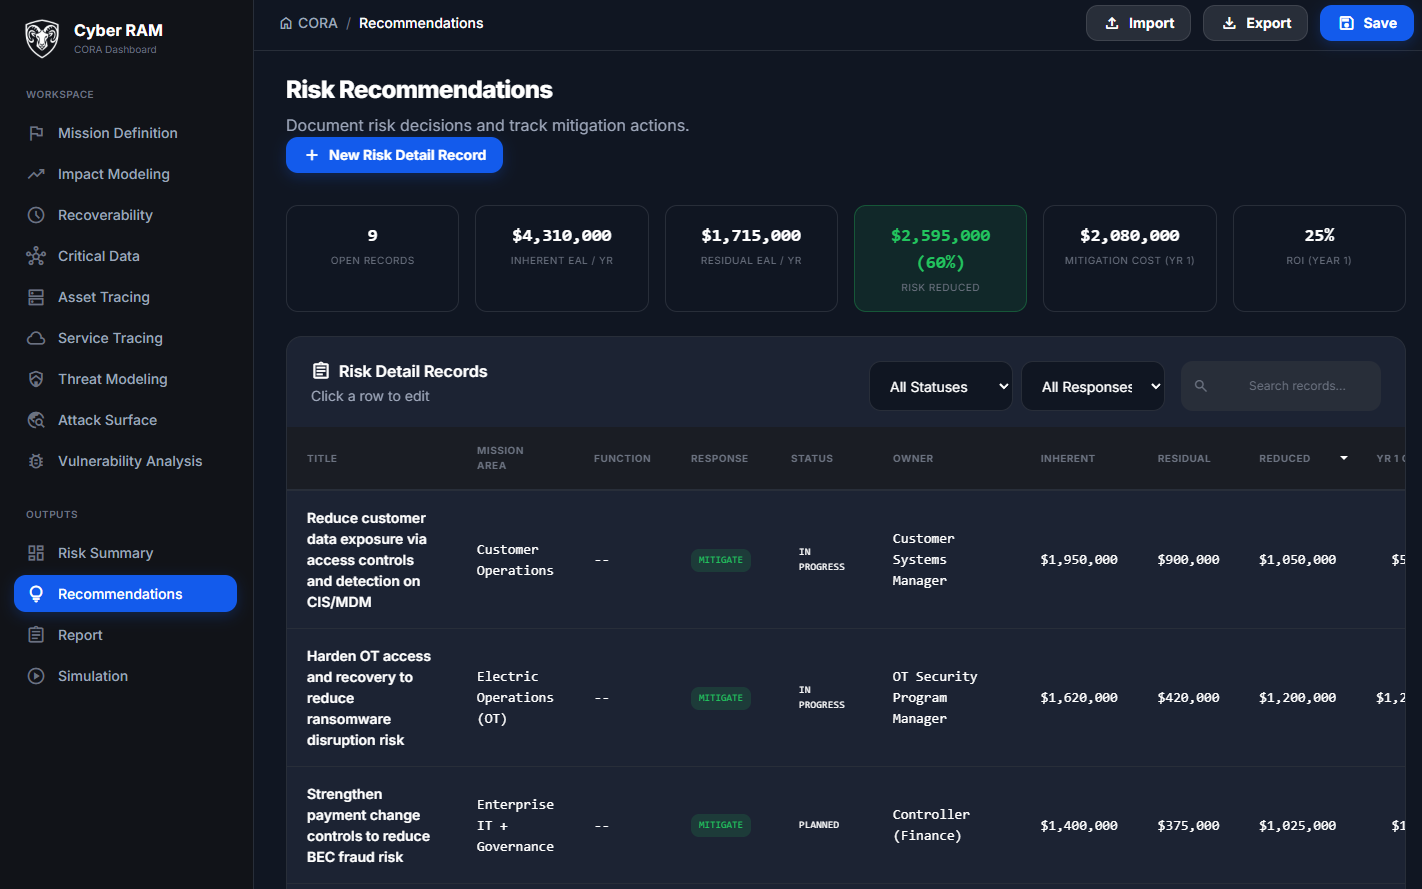Select the Critical Data icon in sidebar
1422x889 pixels.
36,255
